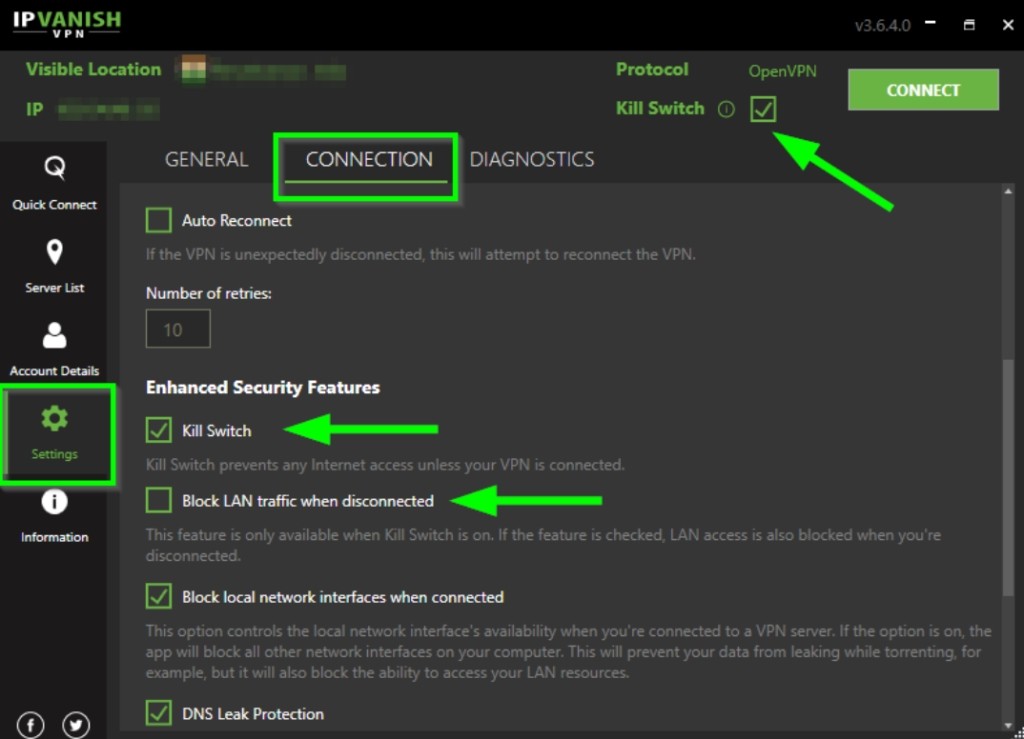Viewport: 1024px width, 739px height.
Task: Select the Settings gear icon
Action: [54, 418]
